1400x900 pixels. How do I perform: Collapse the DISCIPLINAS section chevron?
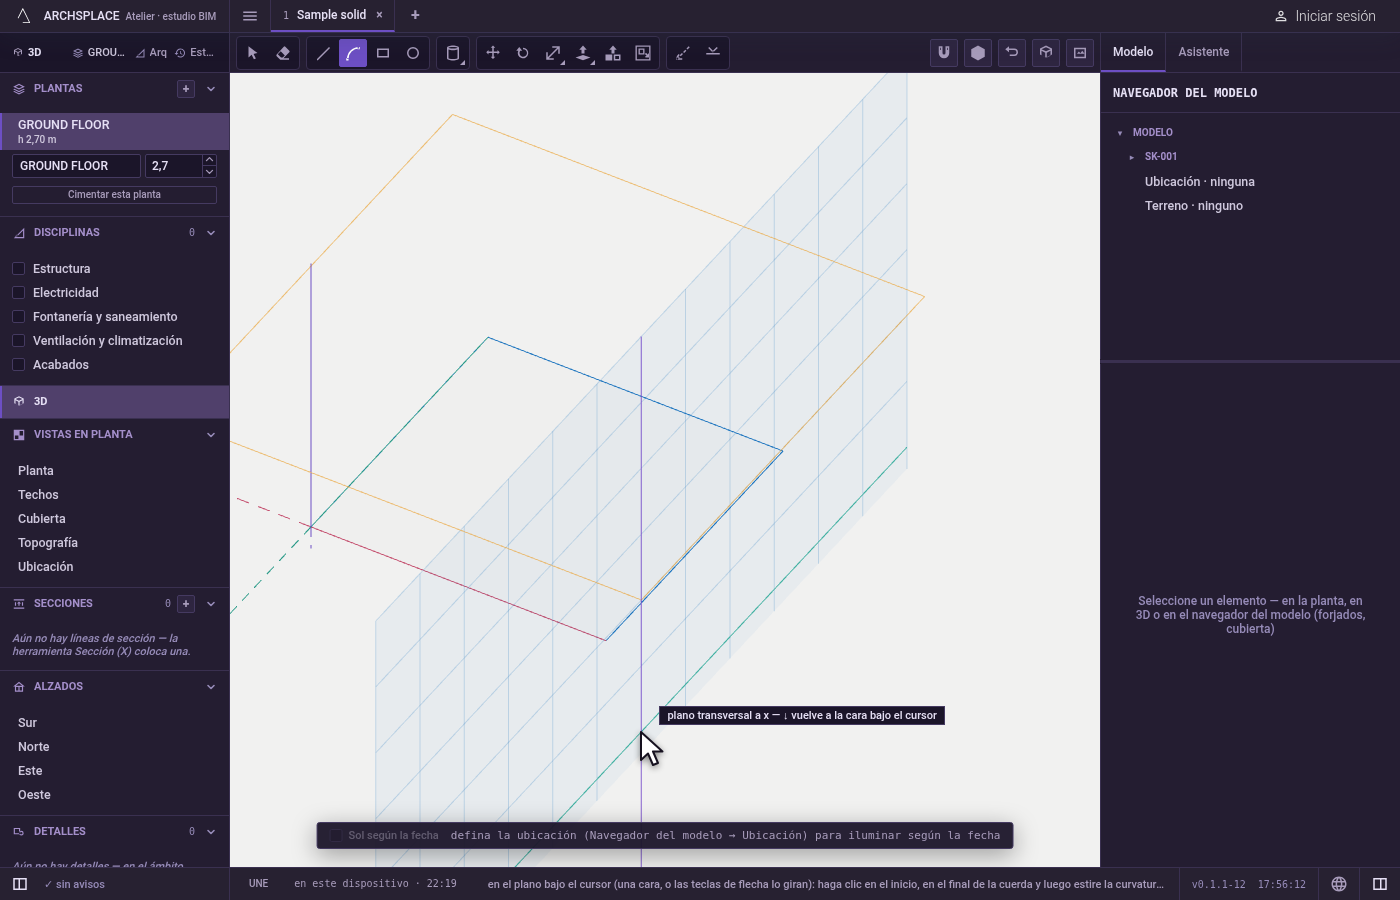click(211, 233)
